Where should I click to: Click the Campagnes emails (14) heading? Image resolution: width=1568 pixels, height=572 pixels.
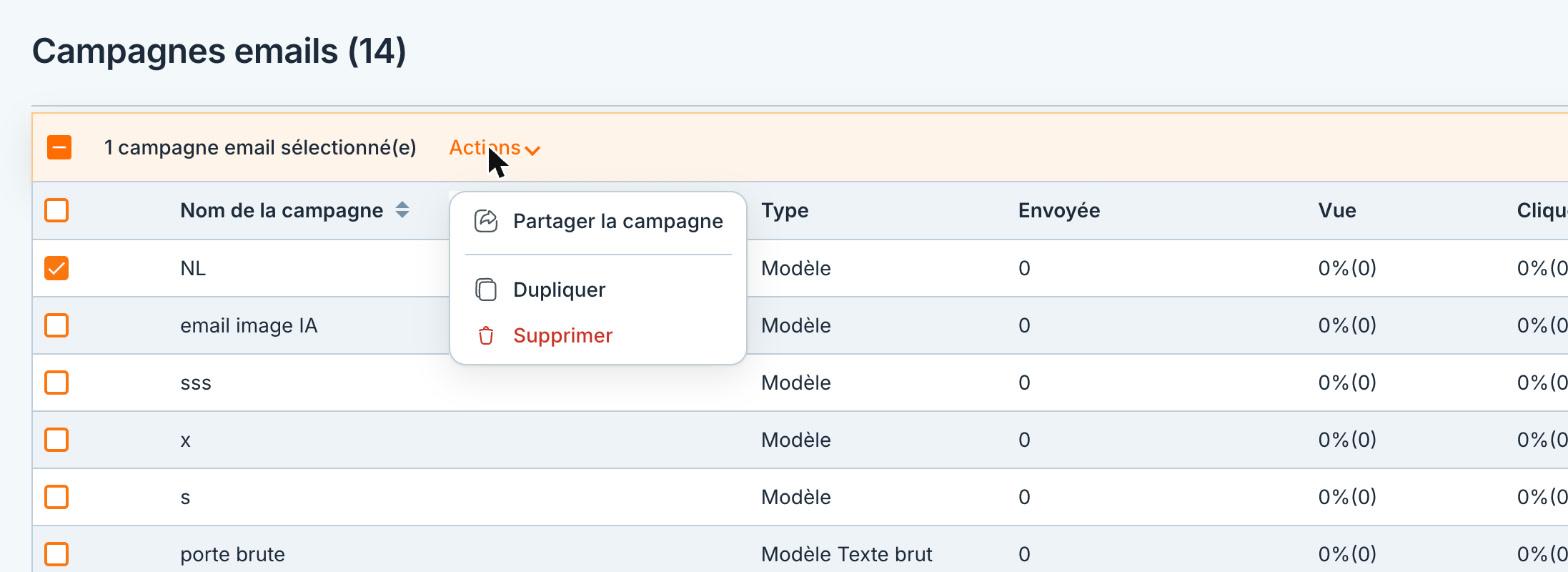[x=219, y=51]
